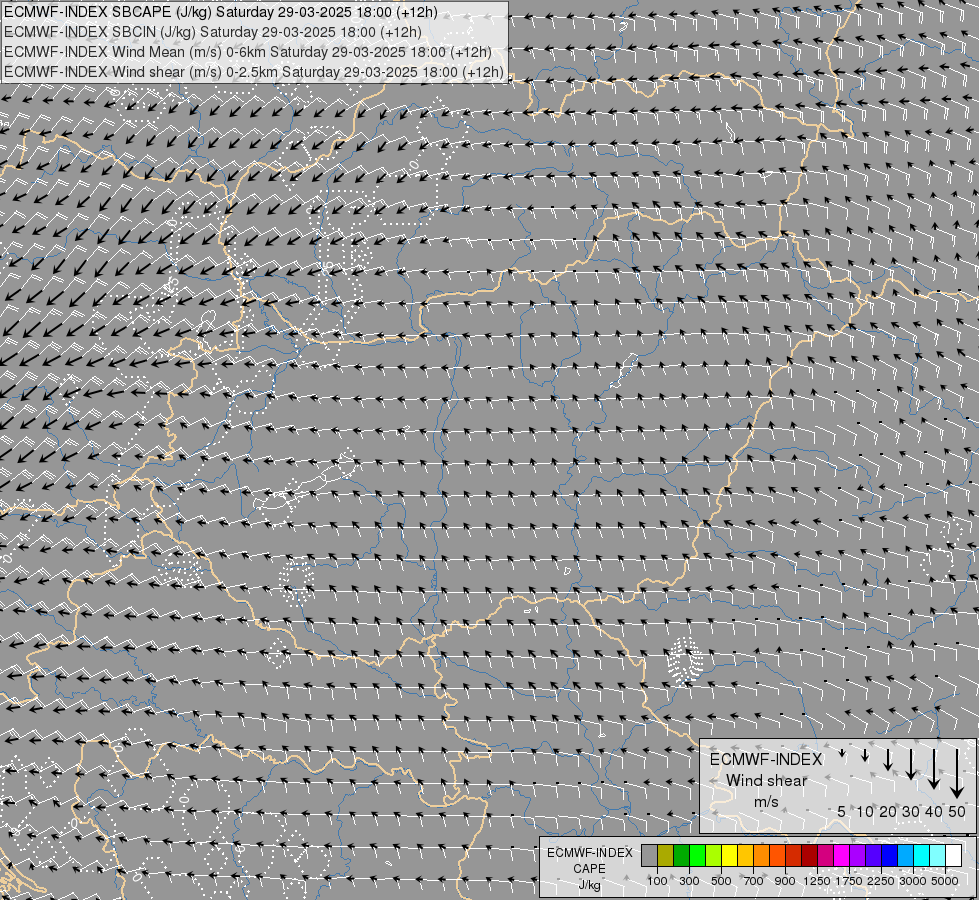Click the 20 m/s wind shear arrow

pyautogui.click(x=888, y=760)
